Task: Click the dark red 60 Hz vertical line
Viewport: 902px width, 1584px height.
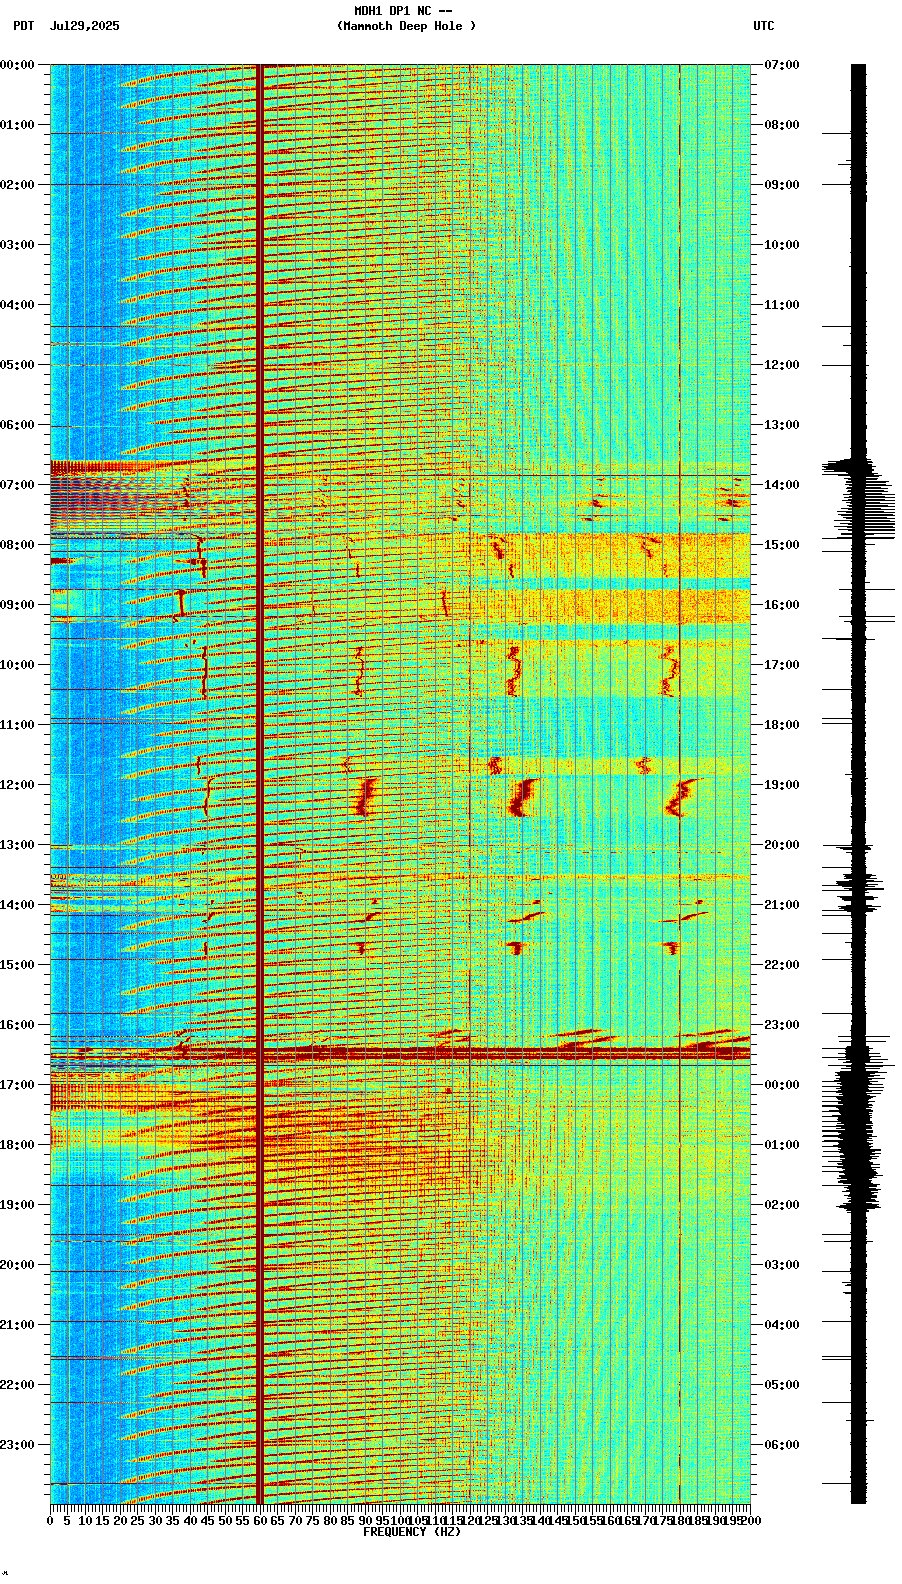Action: [x=260, y=784]
